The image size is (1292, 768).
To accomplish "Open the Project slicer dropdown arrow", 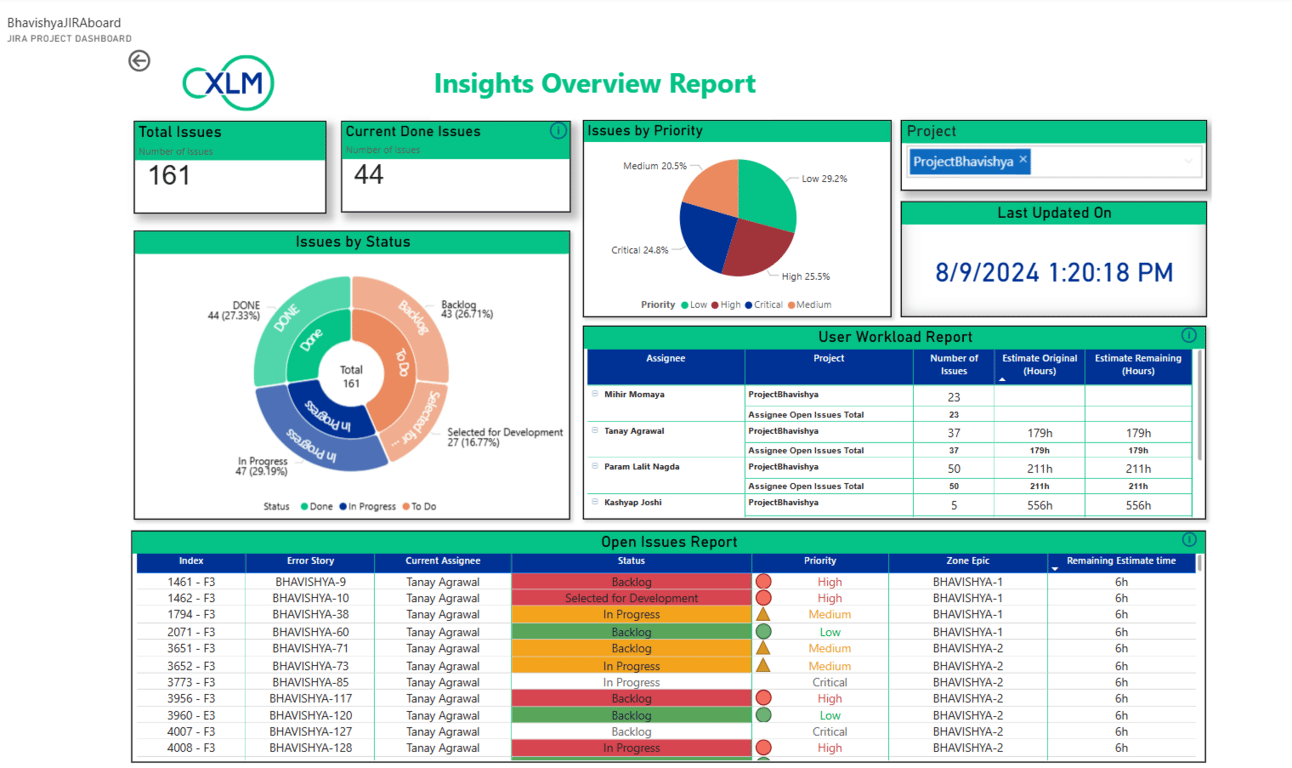I will [x=1188, y=161].
